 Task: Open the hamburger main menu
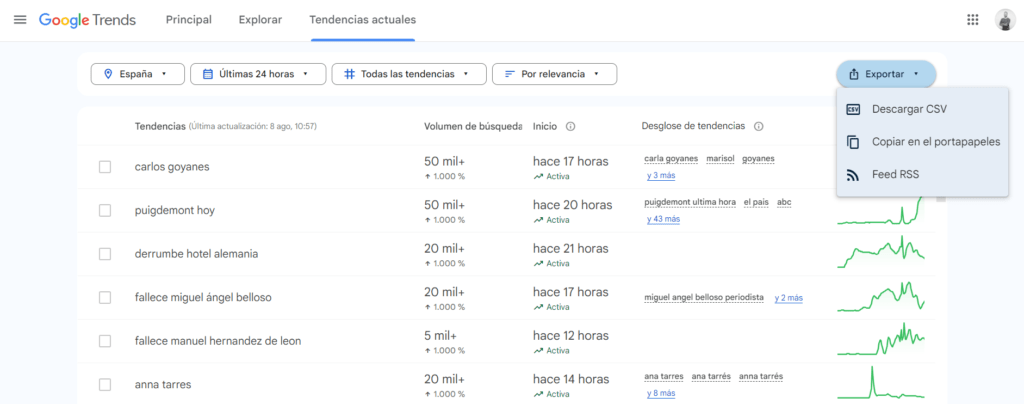pos(20,20)
